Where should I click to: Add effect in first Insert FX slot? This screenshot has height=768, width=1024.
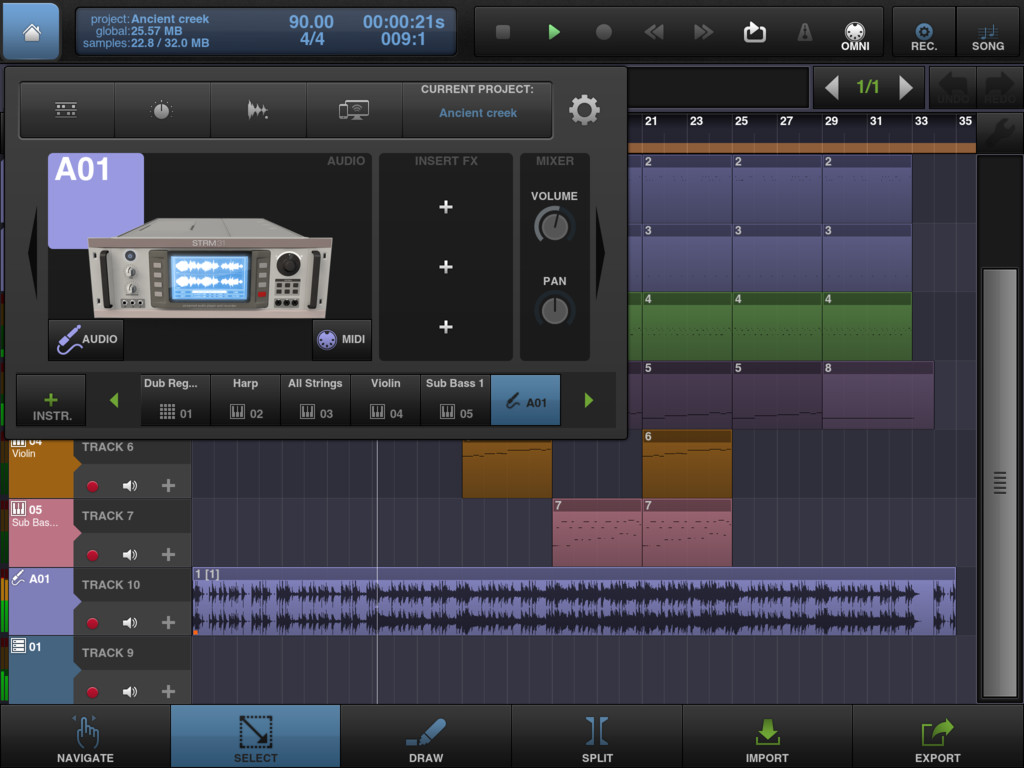(446, 207)
